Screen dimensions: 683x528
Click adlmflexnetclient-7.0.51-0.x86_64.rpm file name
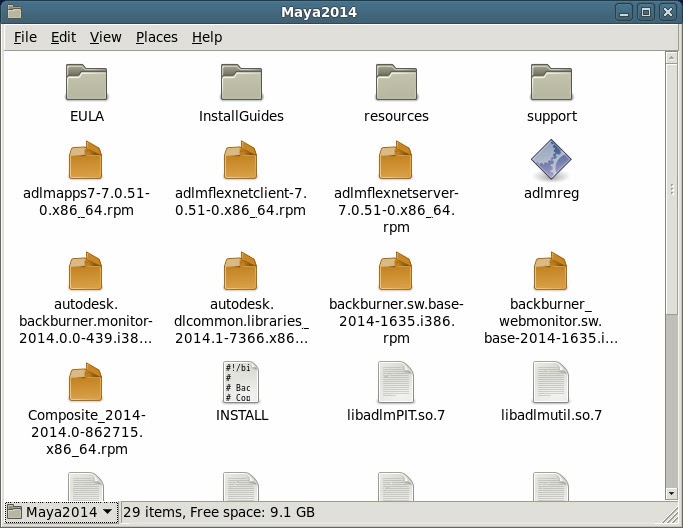coord(240,201)
